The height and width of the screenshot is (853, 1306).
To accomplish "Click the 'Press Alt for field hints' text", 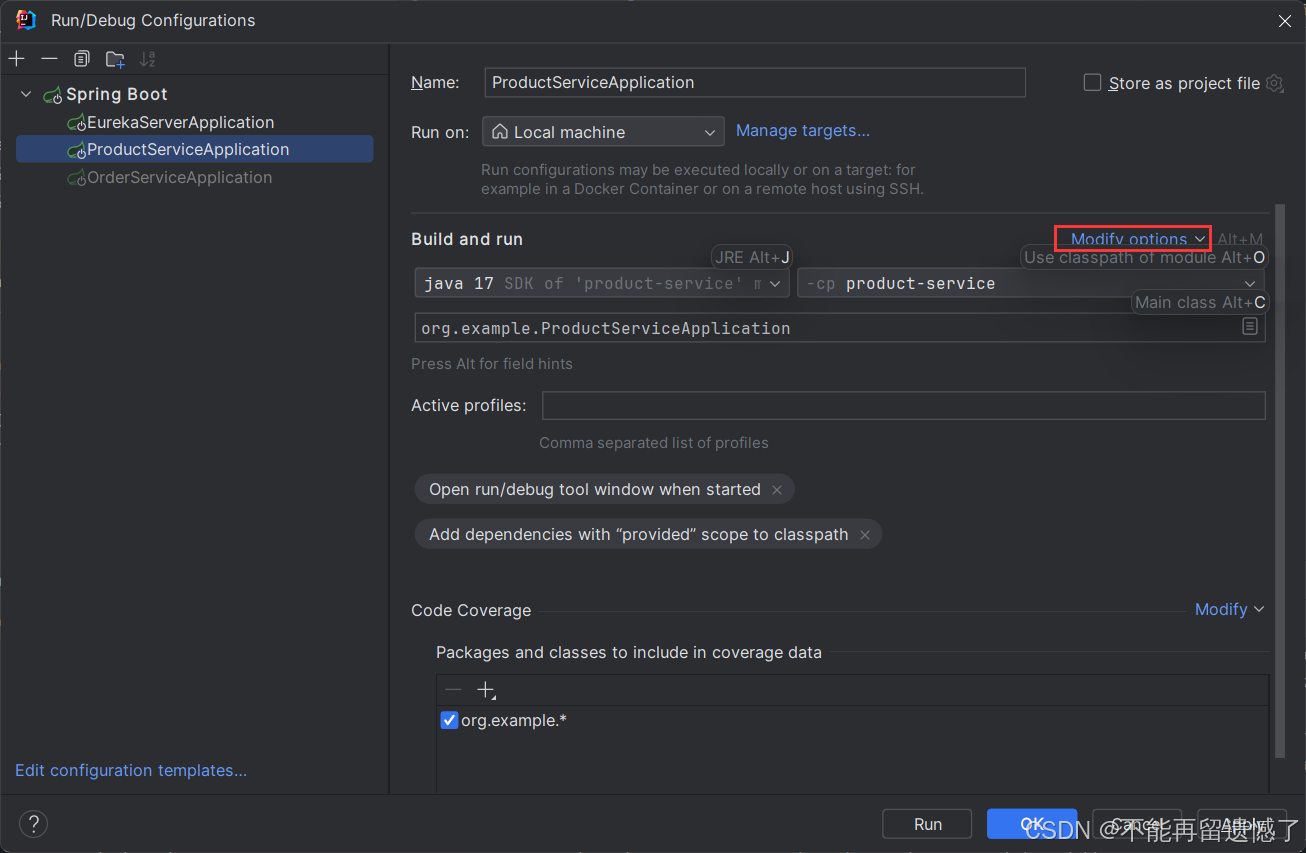I will (492, 364).
